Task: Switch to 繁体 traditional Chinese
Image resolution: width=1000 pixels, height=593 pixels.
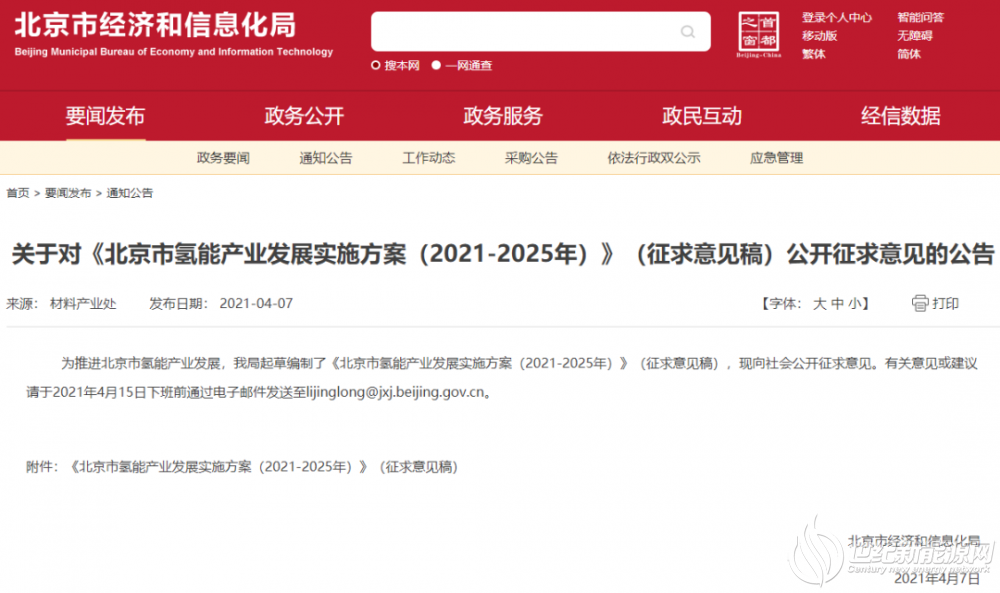Action: pyautogui.click(x=814, y=54)
